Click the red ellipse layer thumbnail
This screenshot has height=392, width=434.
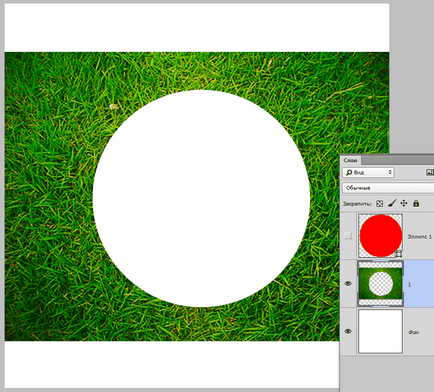(380, 236)
